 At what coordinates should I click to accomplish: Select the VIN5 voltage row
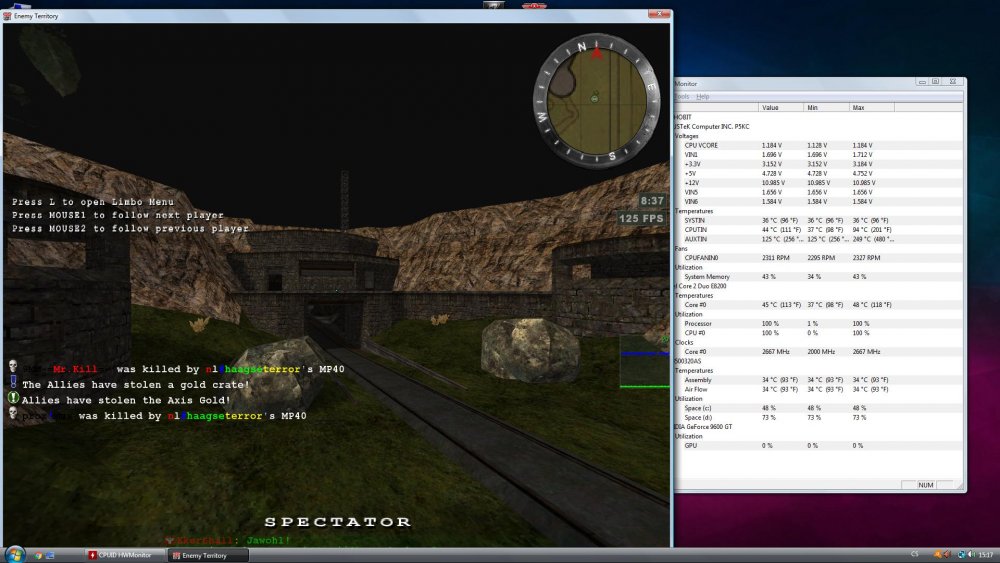click(818, 193)
